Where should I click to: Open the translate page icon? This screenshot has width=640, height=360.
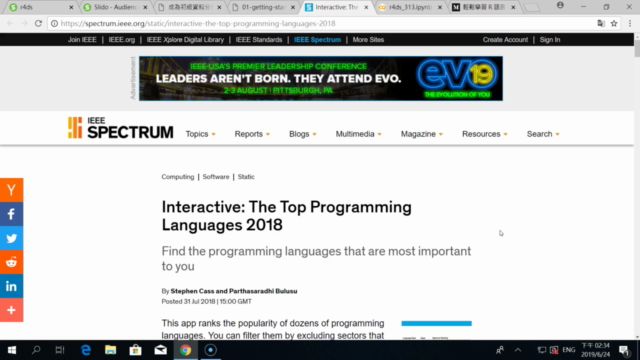(x=601, y=24)
